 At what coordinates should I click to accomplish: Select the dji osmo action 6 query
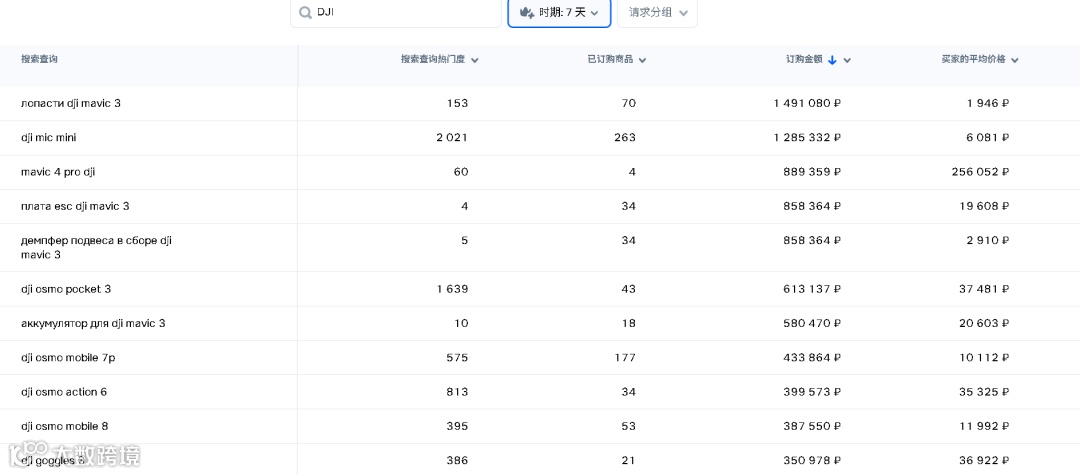point(64,392)
